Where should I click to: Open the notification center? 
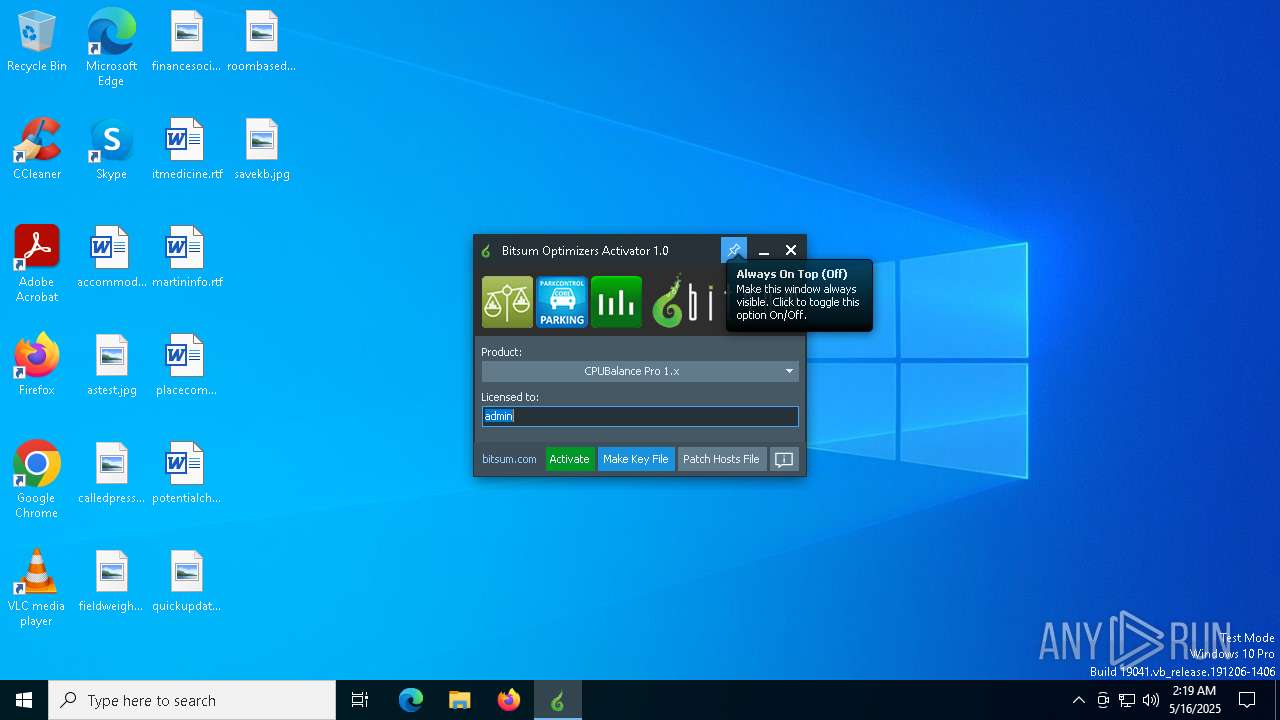(x=1247, y=700)
